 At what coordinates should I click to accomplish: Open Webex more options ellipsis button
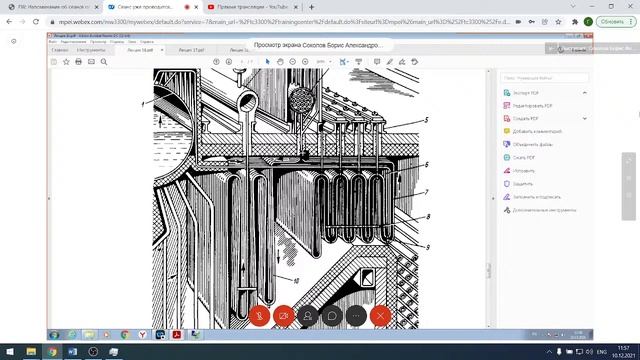[x=356, y=316]
